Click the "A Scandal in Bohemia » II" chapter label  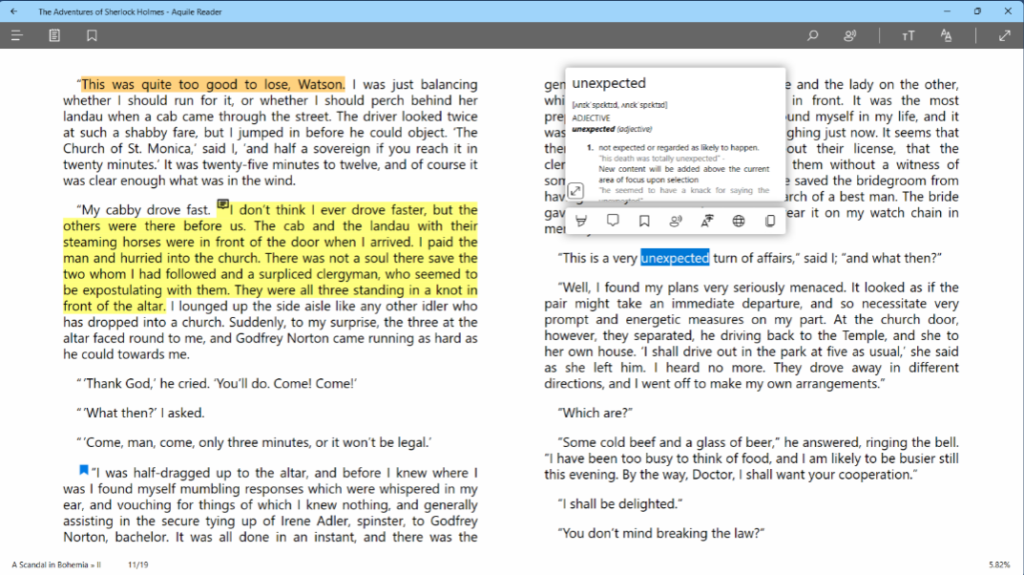[57, 565]
